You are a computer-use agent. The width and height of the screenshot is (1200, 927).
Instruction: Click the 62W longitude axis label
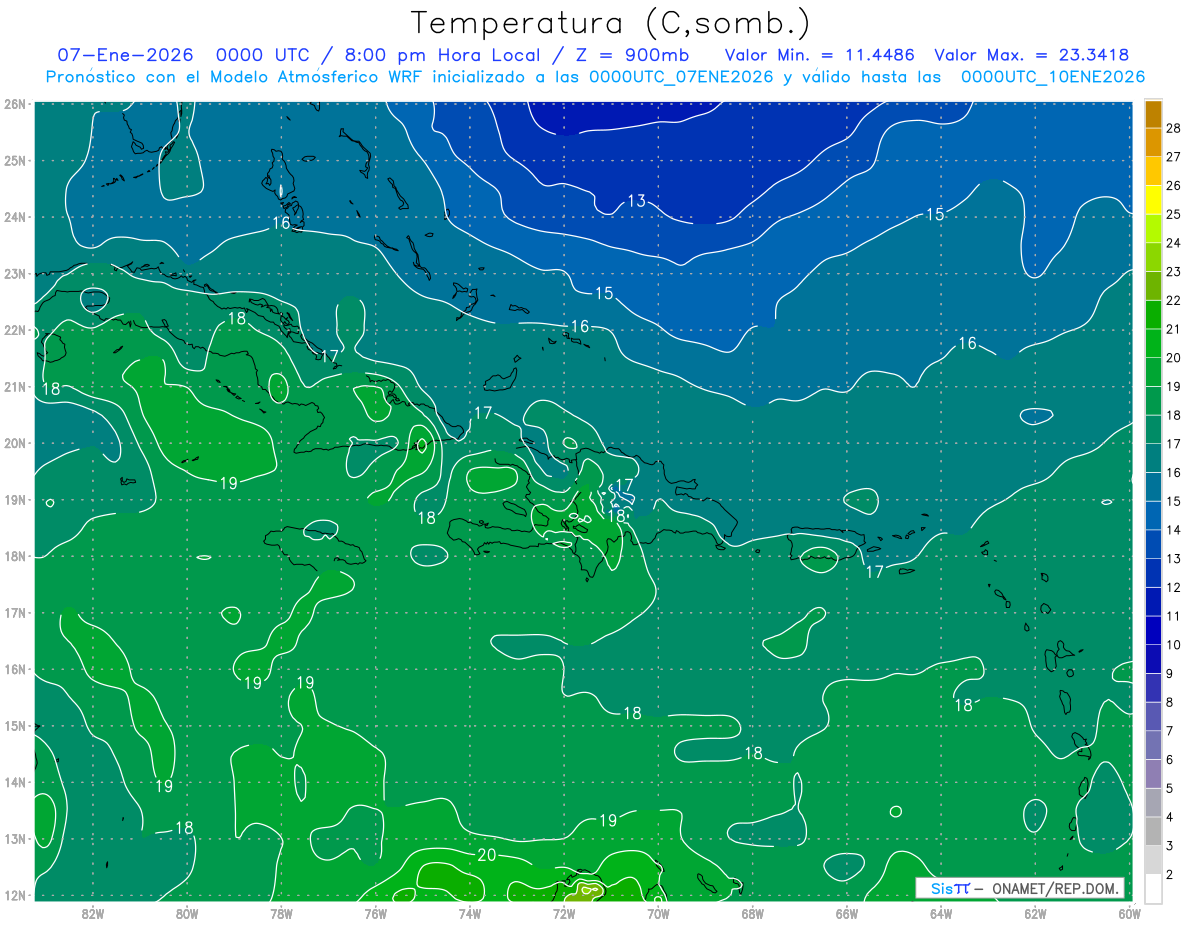[1035, 912]
